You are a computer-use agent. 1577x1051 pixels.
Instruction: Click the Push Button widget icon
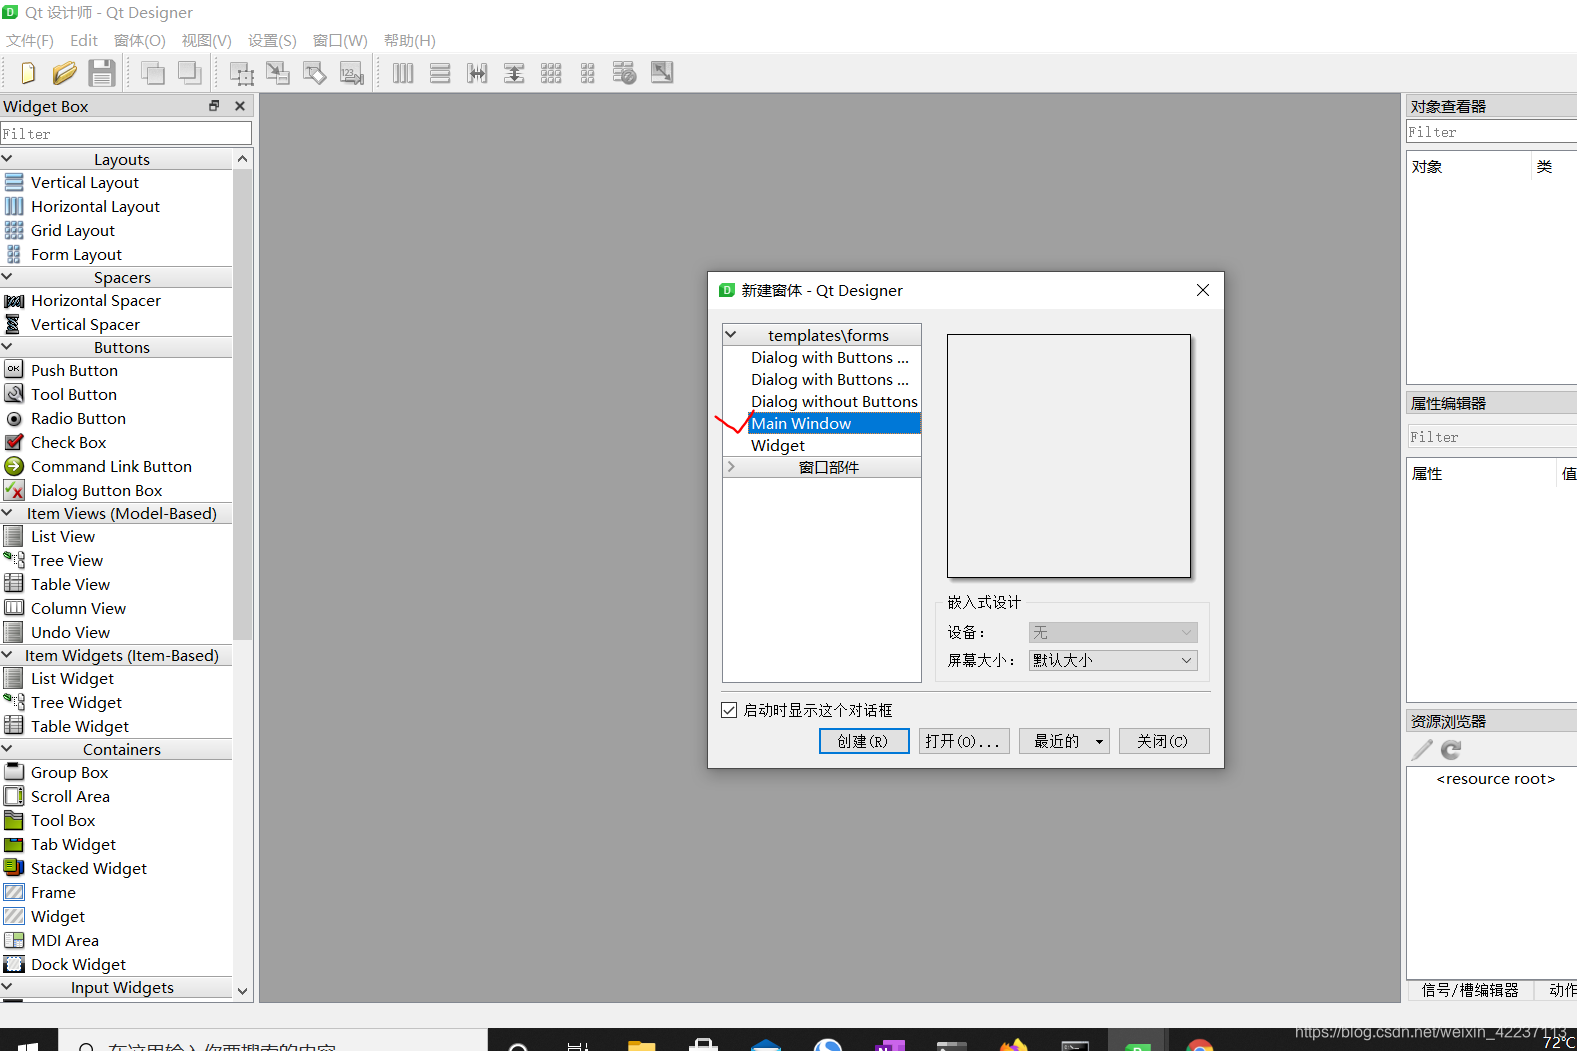pyautogui.click(x=14, y=370)
